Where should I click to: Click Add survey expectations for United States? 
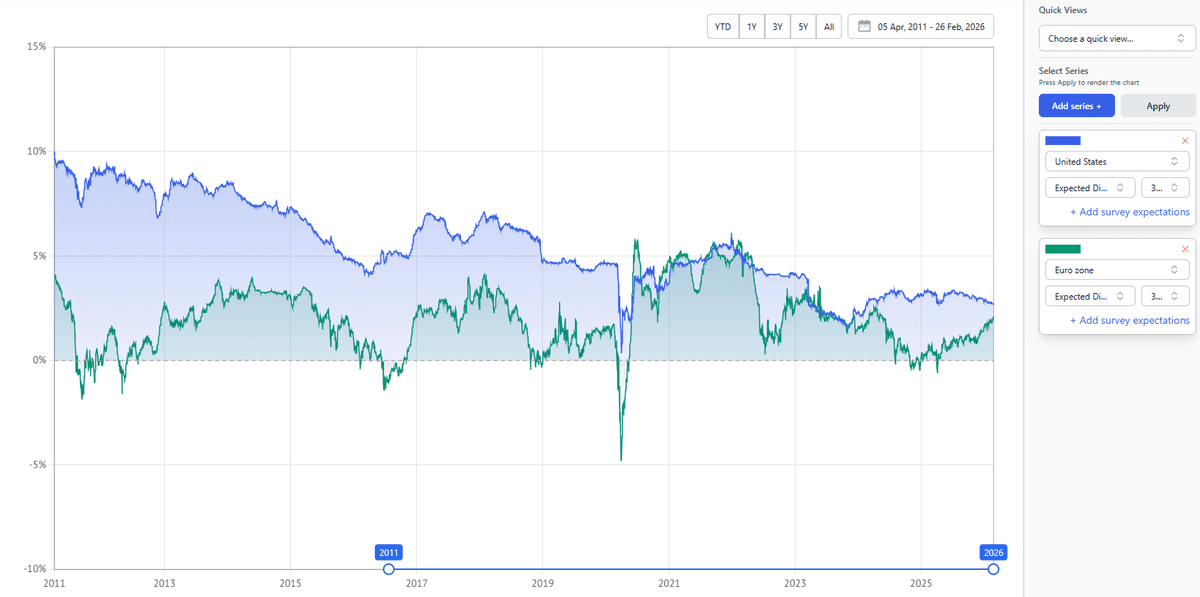1130,211
